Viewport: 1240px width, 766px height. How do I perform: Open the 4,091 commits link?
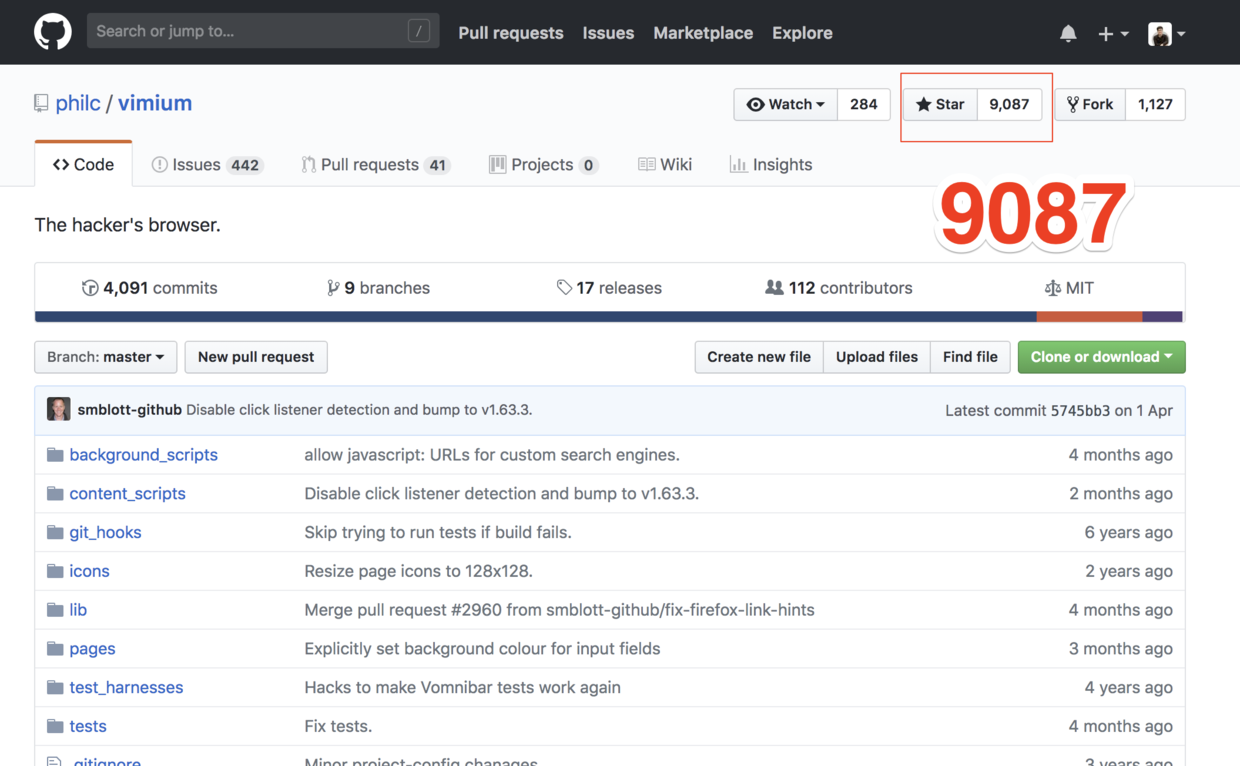click(150, 288)
